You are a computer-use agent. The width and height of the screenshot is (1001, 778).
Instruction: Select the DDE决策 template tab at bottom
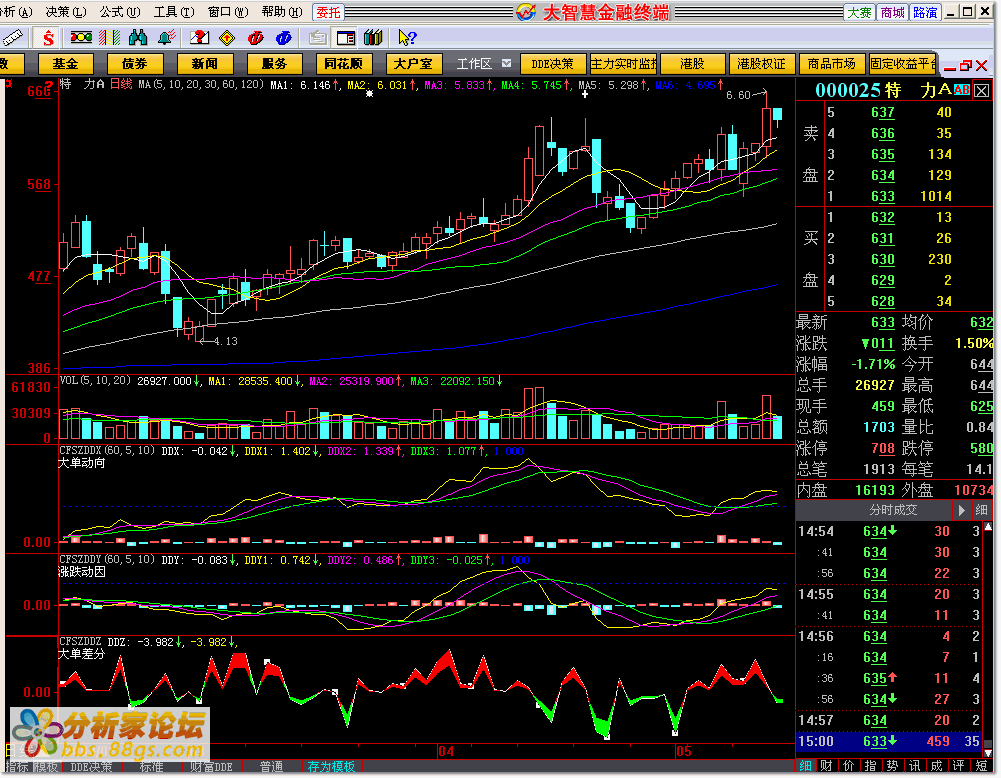point(91,767)
